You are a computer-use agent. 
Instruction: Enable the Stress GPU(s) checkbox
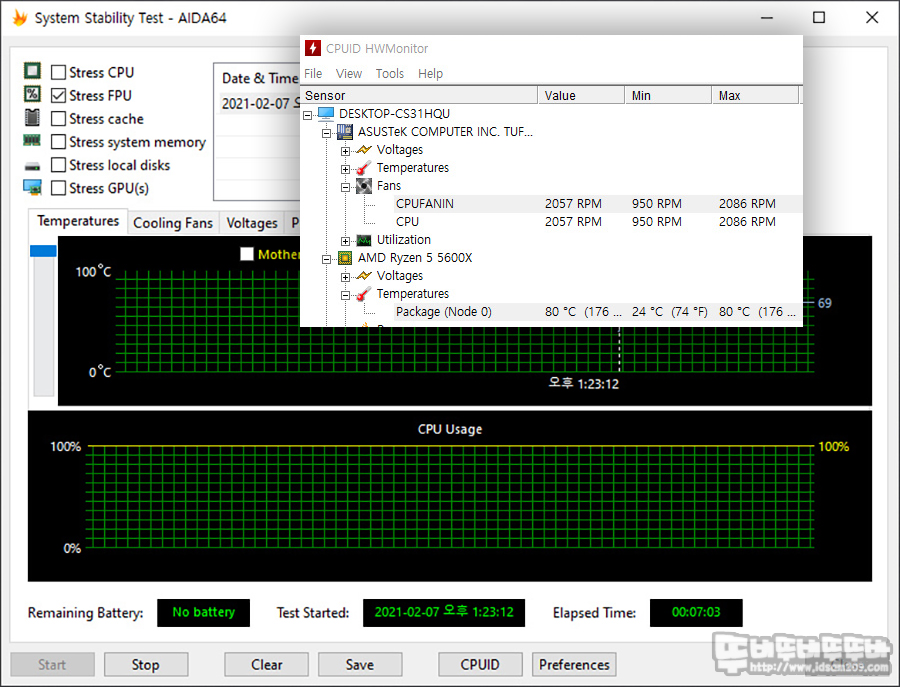click(58, 188)
